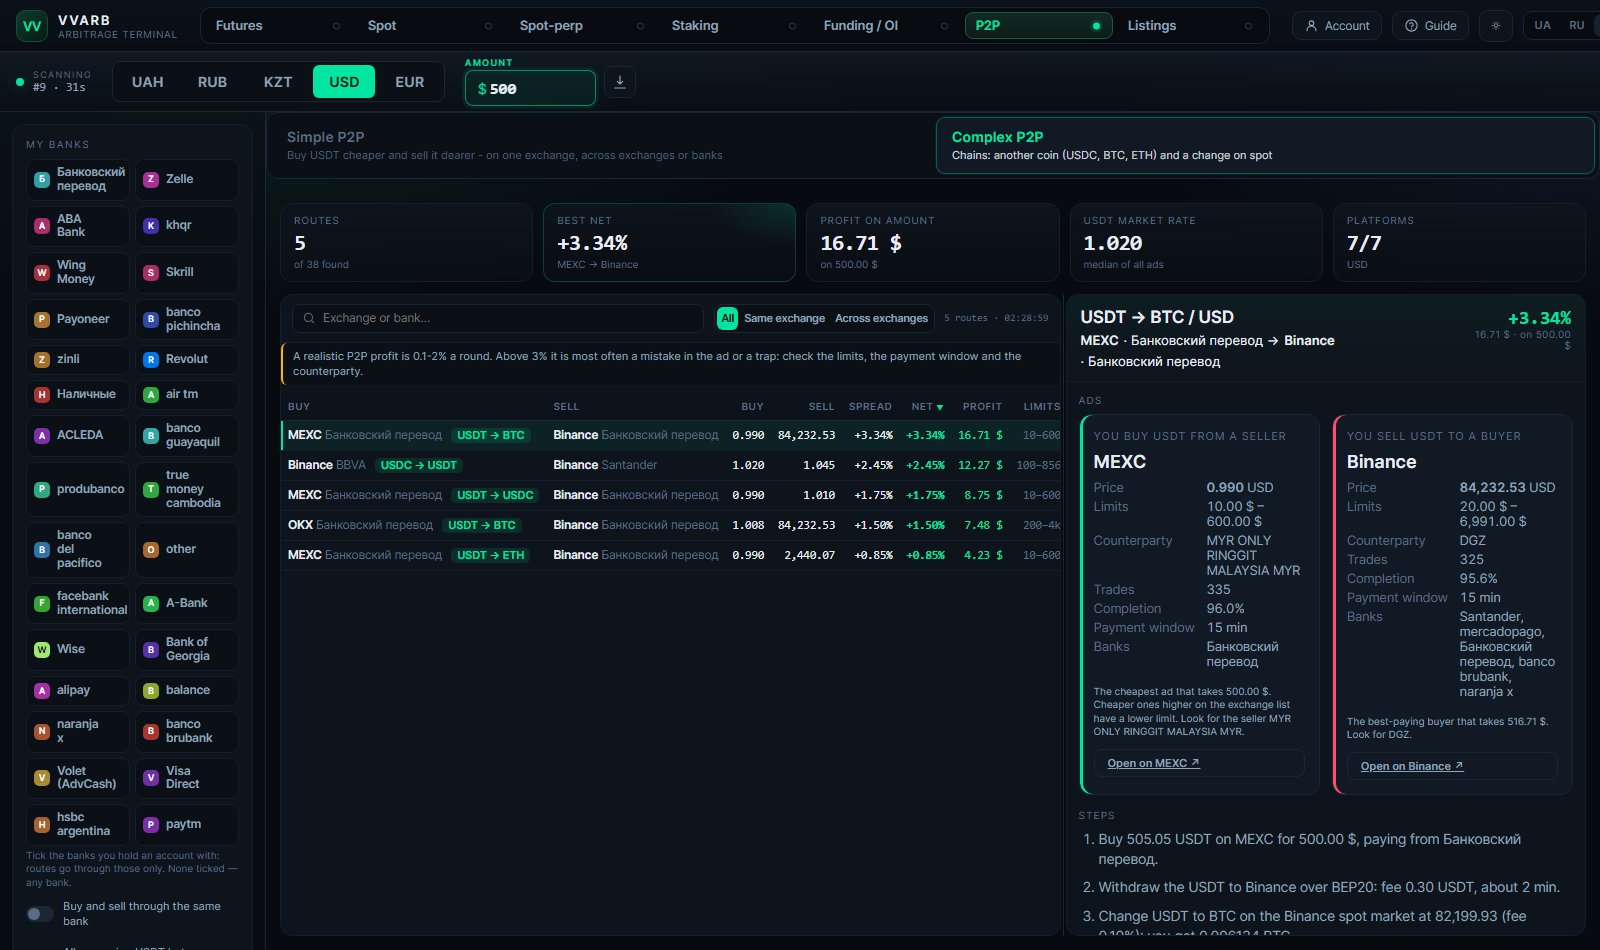This screenshot has height=950, width=1600.
Task: Open the Listings tab
Action: (x=1189, y=26)
